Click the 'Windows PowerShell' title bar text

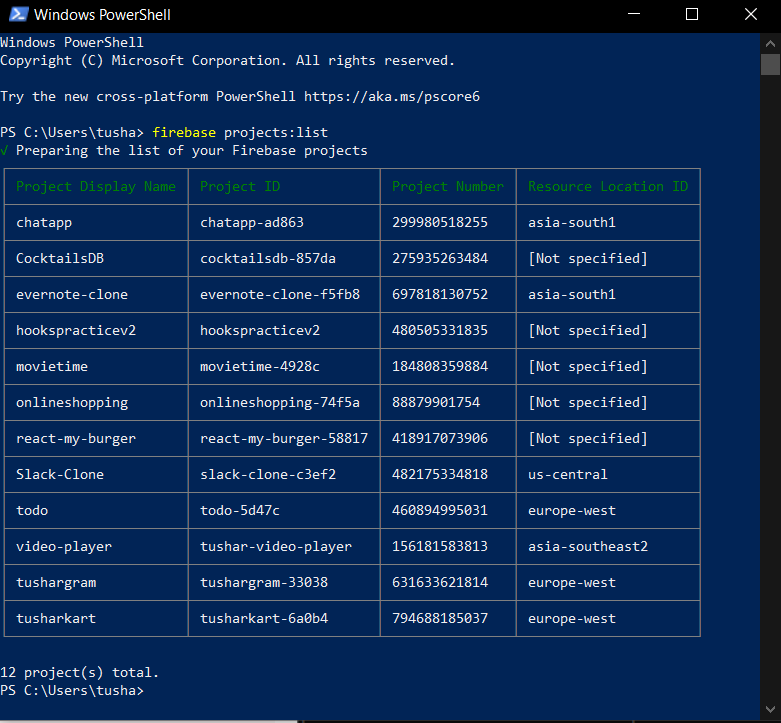(x=102, y=14)
